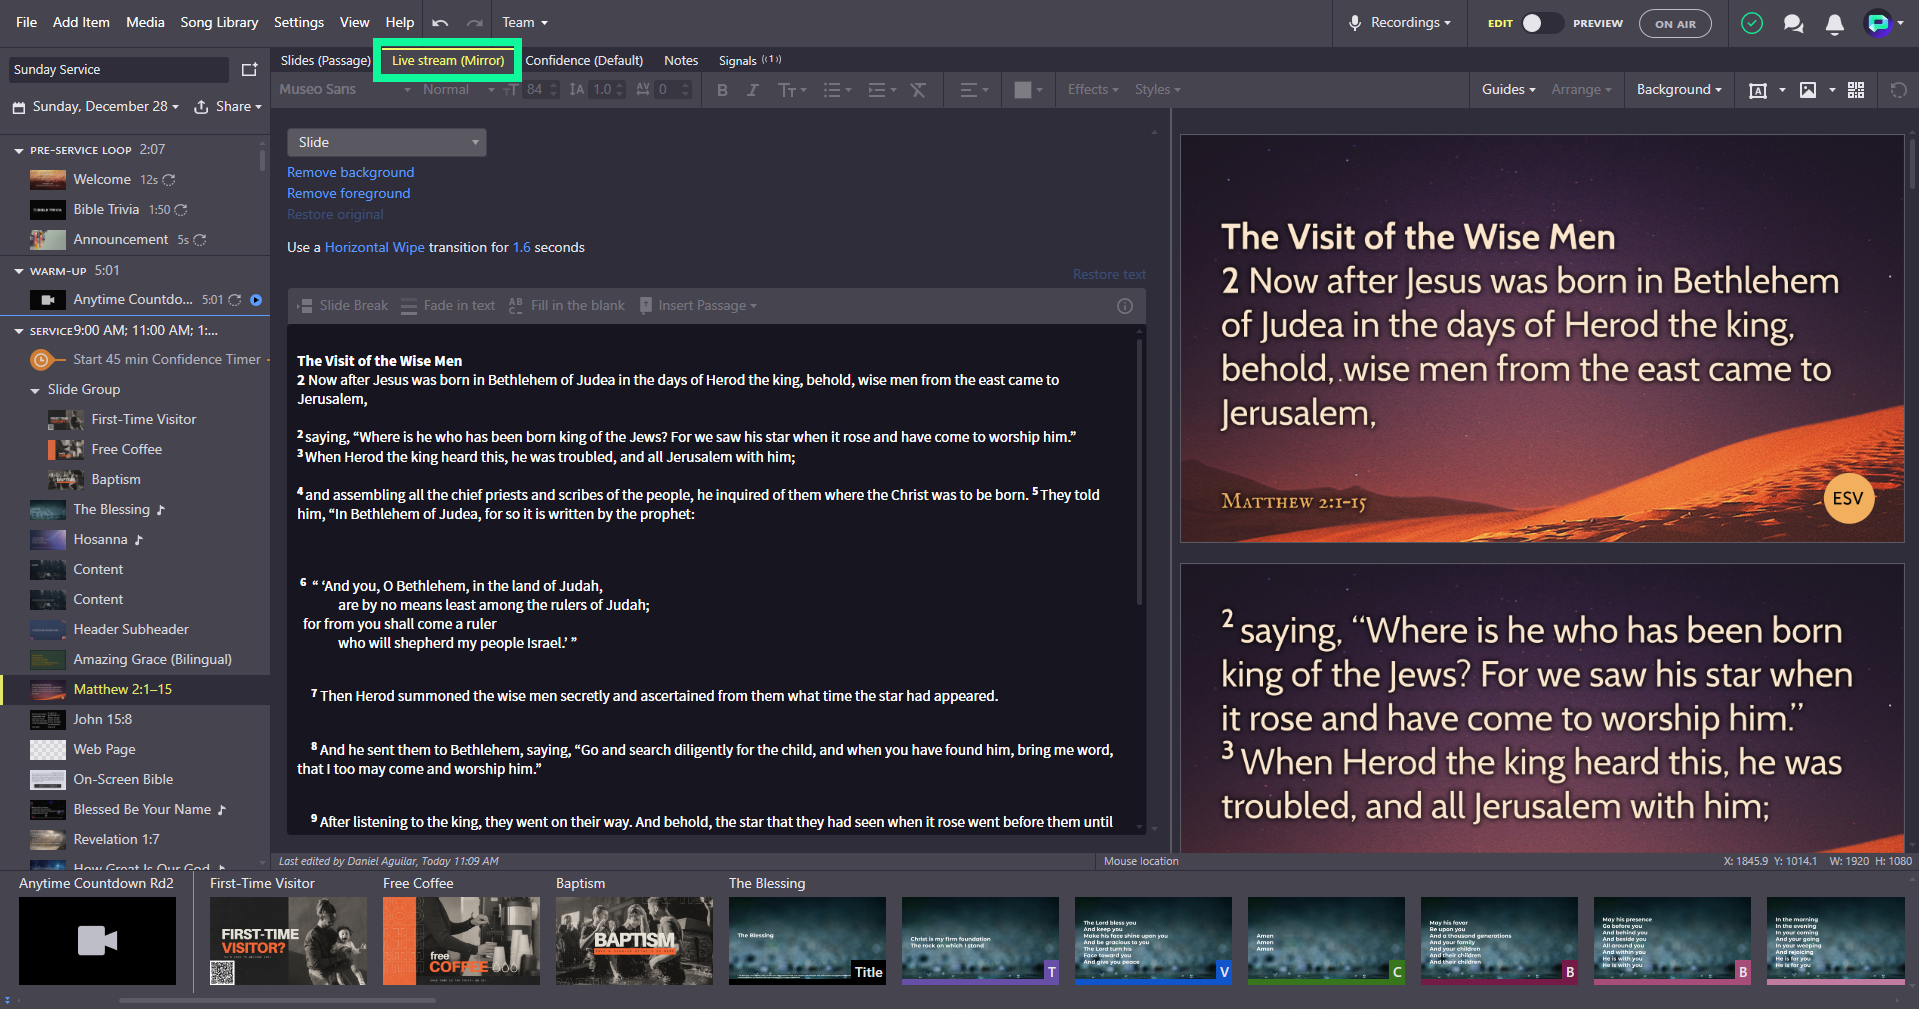Open the Team menu
Screen dimensions: 1919x1009
(x=524, y=22)
